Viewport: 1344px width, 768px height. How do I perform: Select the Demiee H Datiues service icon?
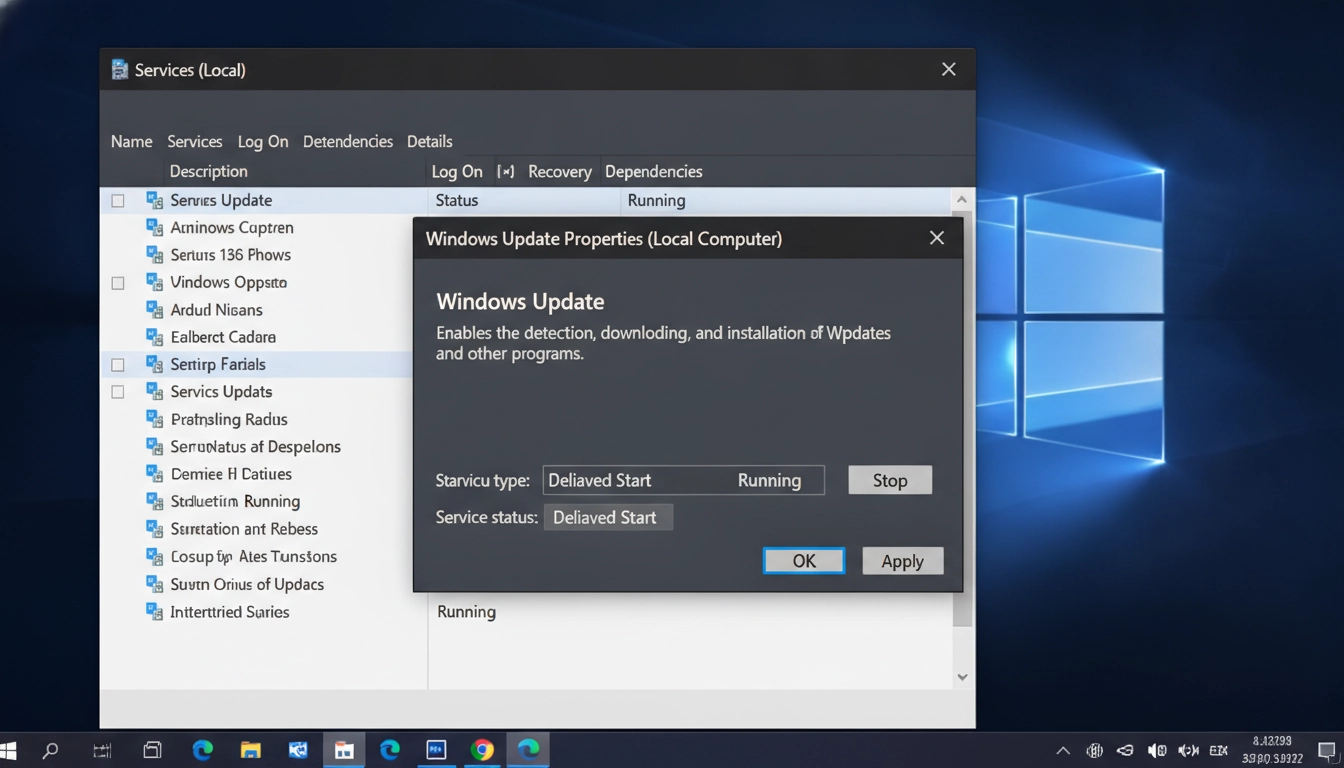tap(154, 474)
